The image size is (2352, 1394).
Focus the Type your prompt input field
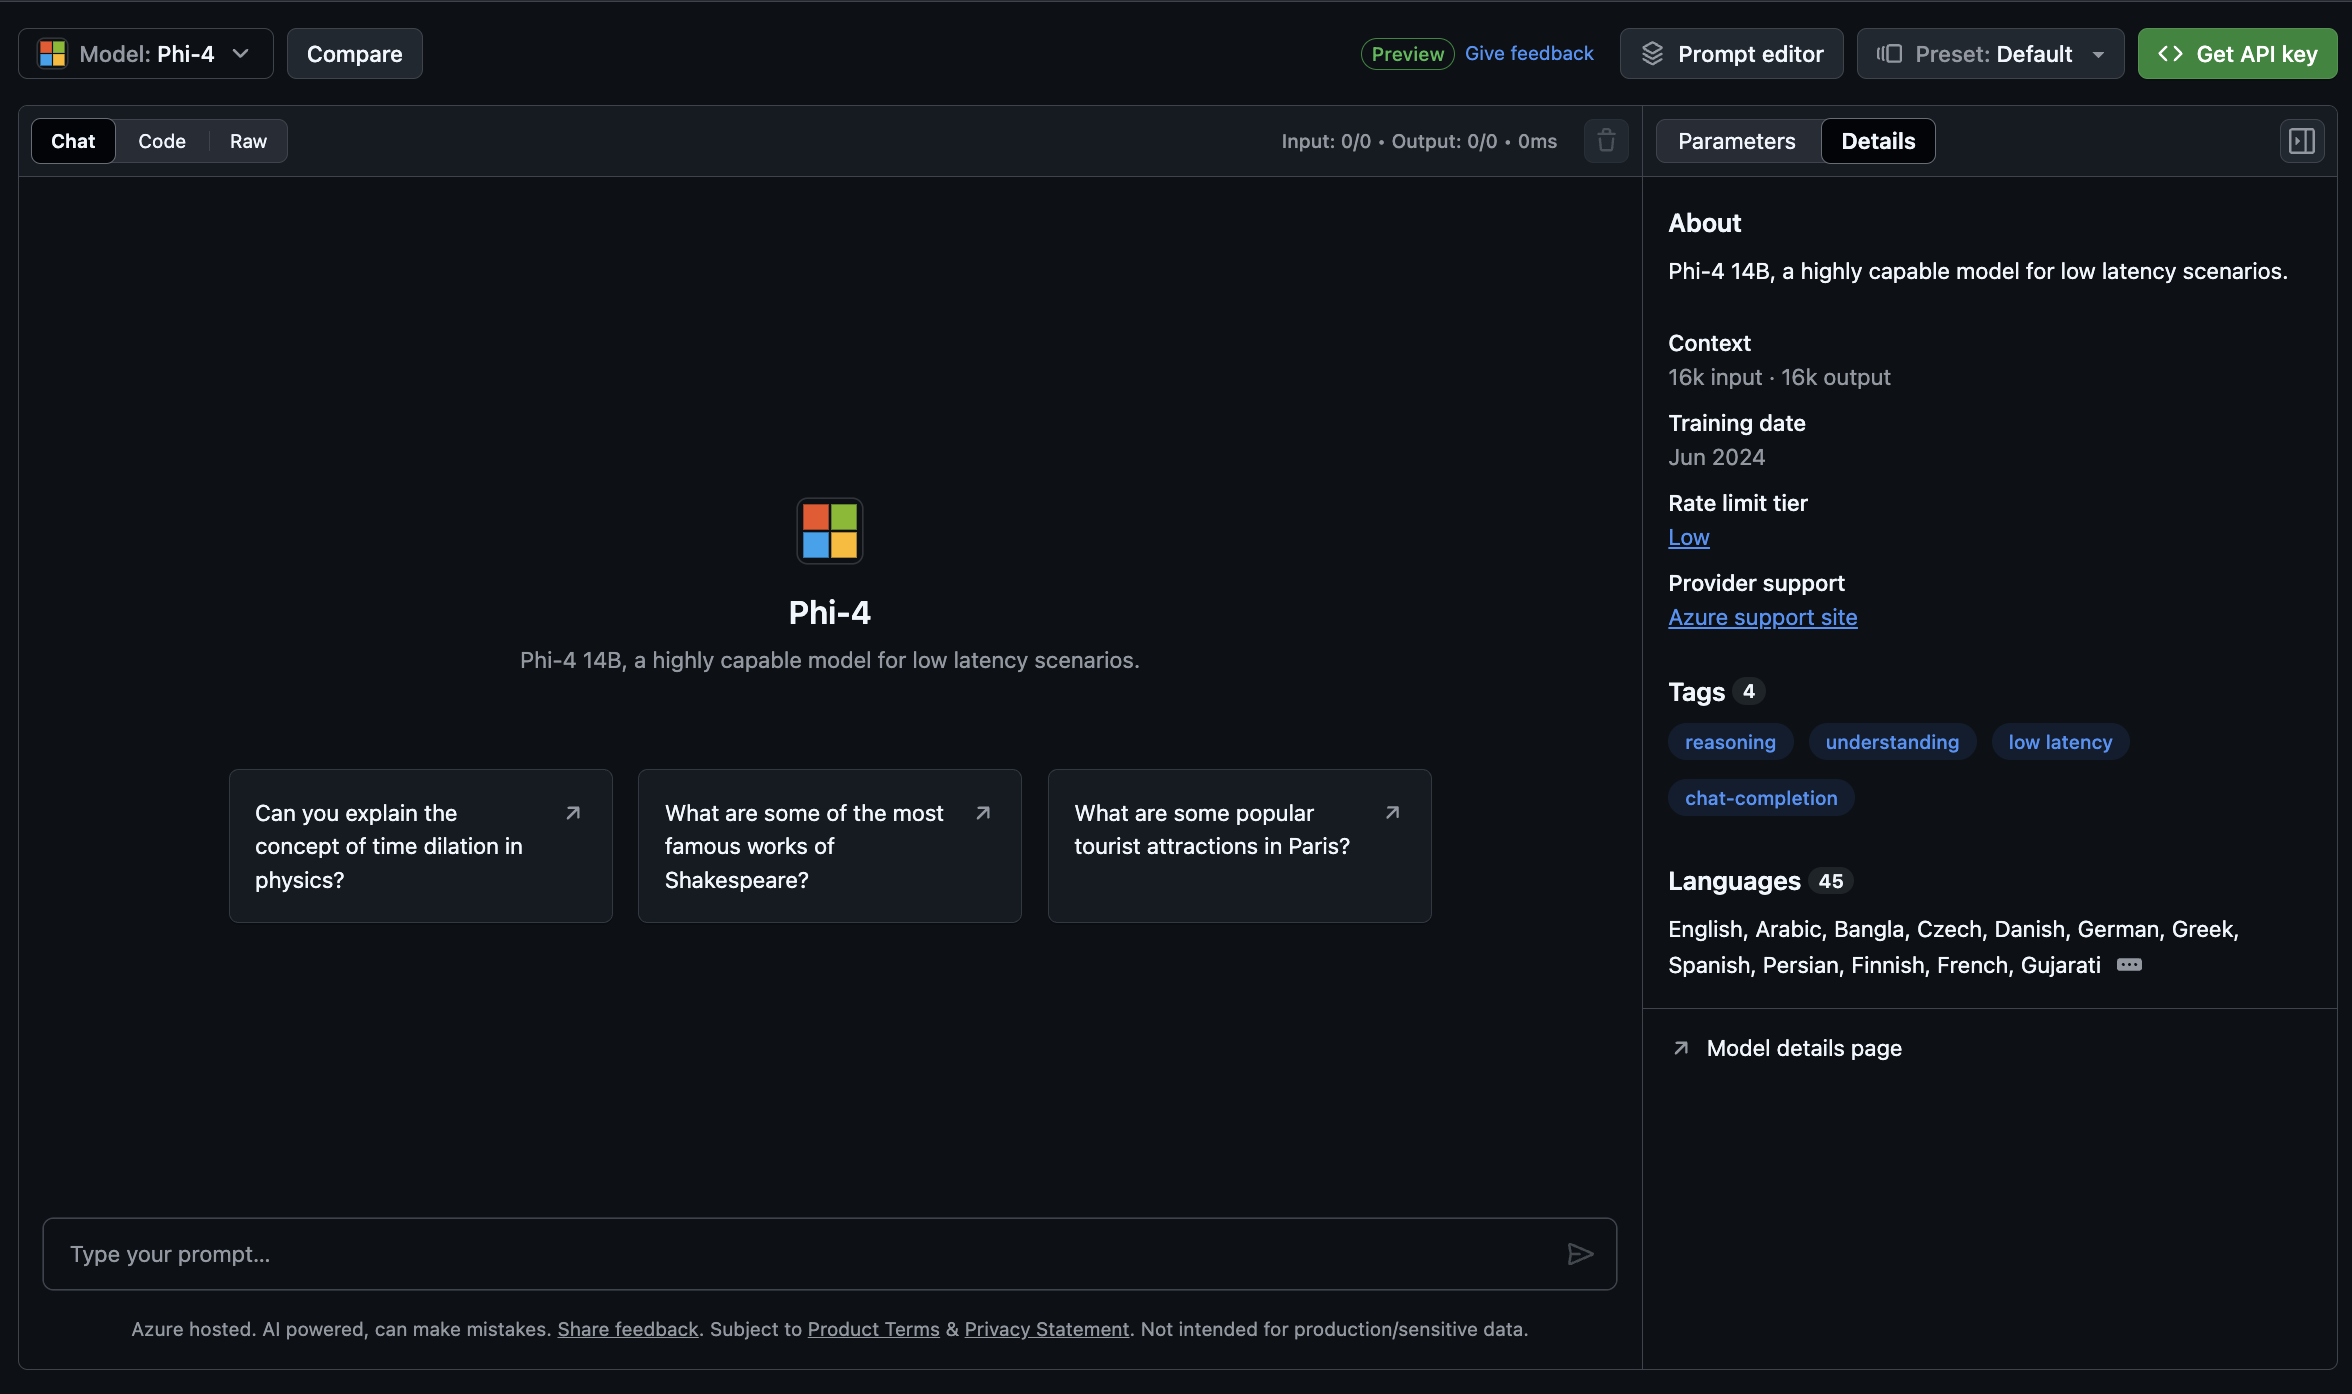pos(829,1254)
